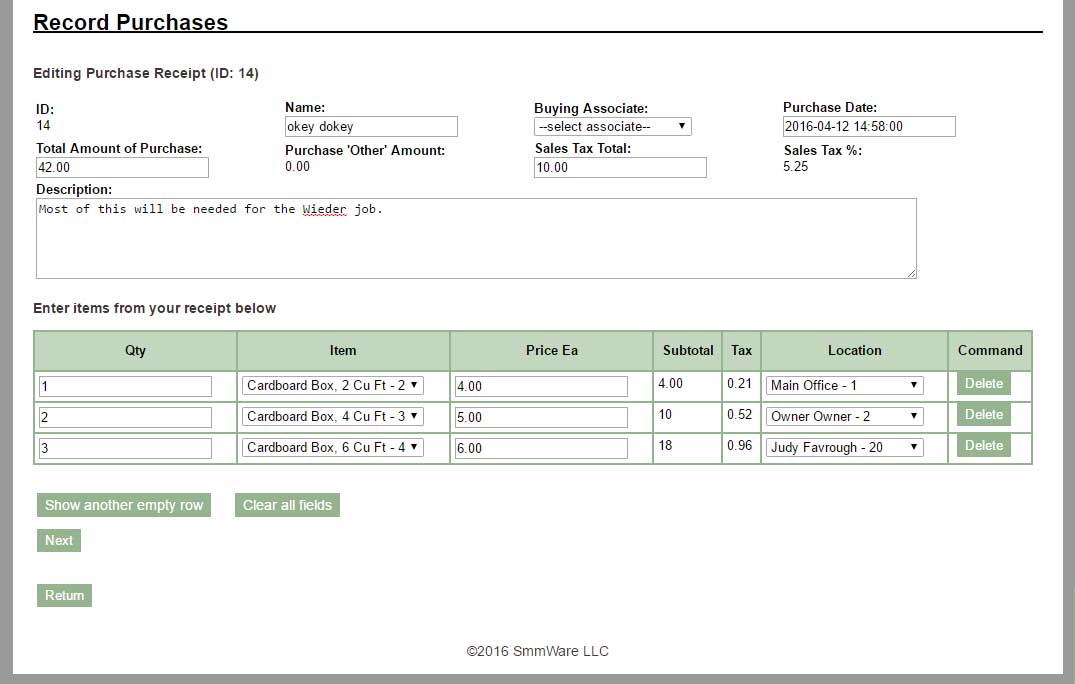Delete the Cardboard Box, 2 Cu Ft row
The height and width of the screenshot is (684, 1075).
click(x=984, y=384)
